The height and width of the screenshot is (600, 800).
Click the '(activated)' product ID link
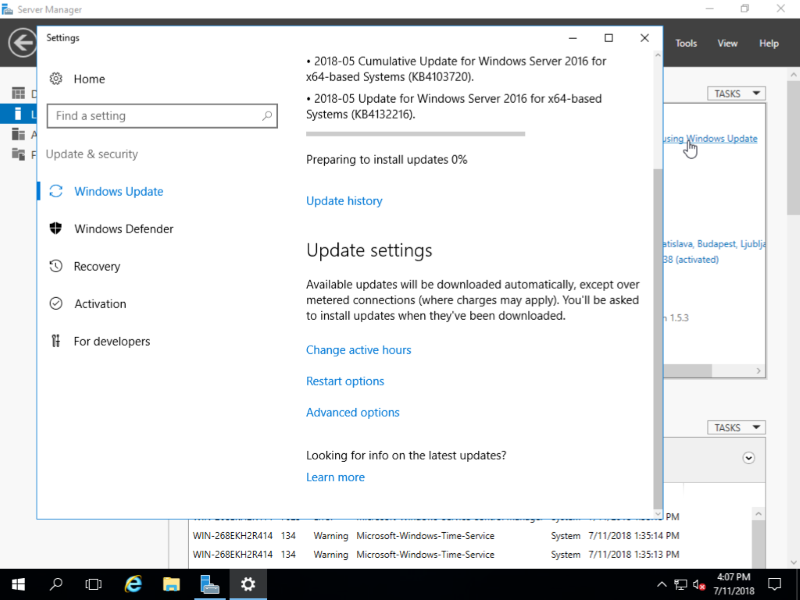(691, 260)
